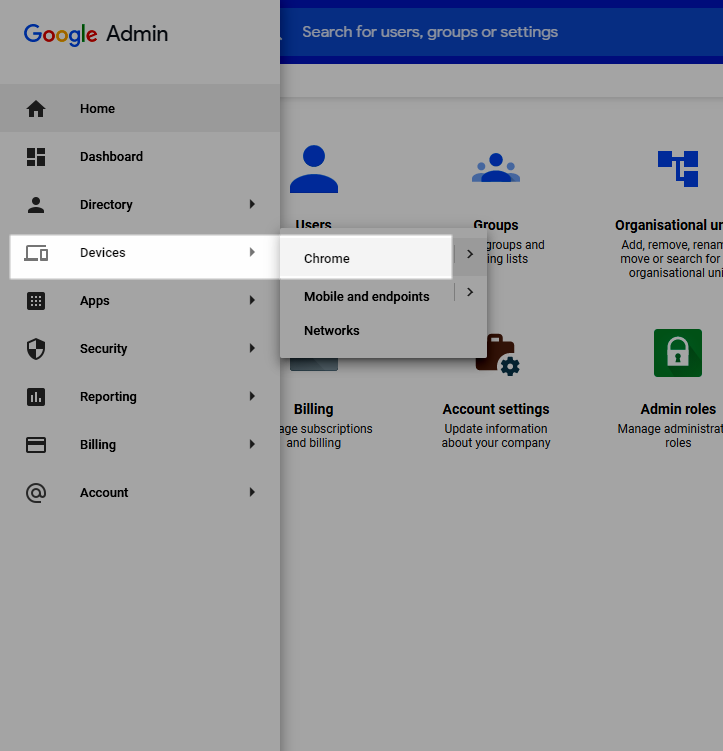Choose Chrome in the Devices flyout
Viewport: 723px width, 751px height.
pos(327,259)
